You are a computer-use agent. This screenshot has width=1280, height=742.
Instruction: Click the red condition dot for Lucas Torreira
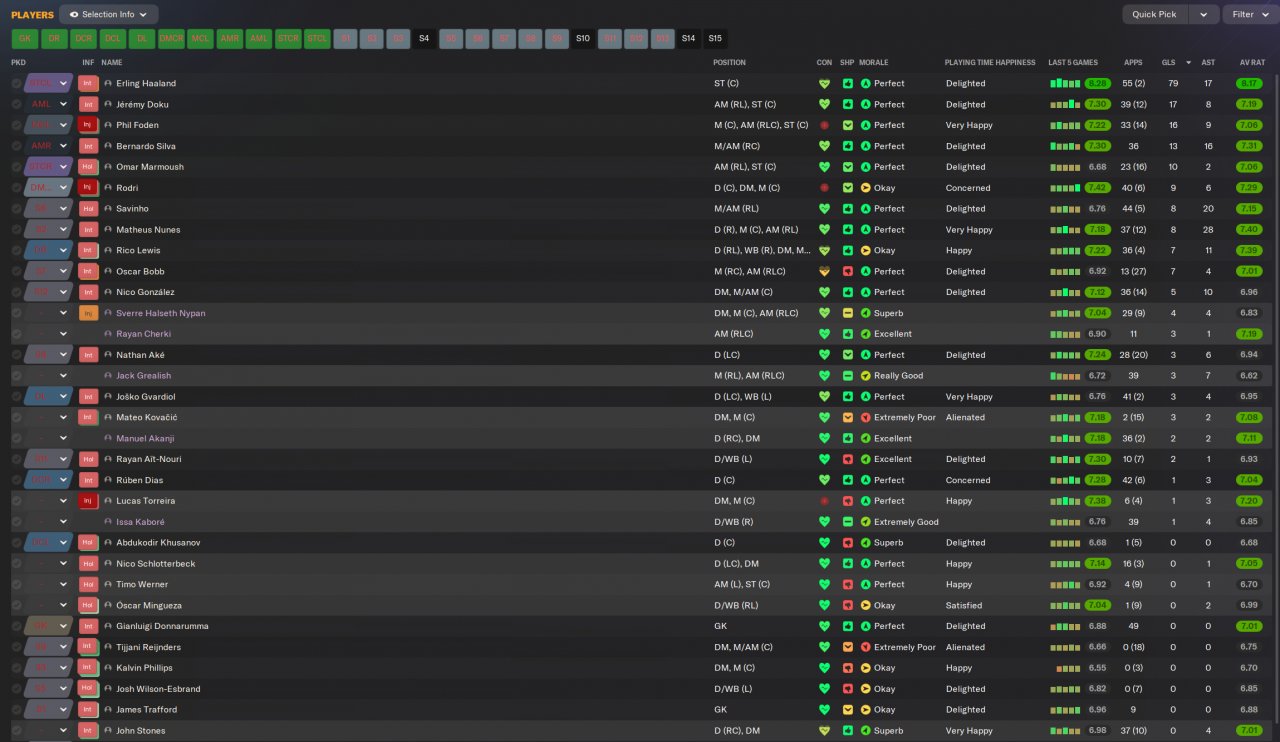[824, 501]
